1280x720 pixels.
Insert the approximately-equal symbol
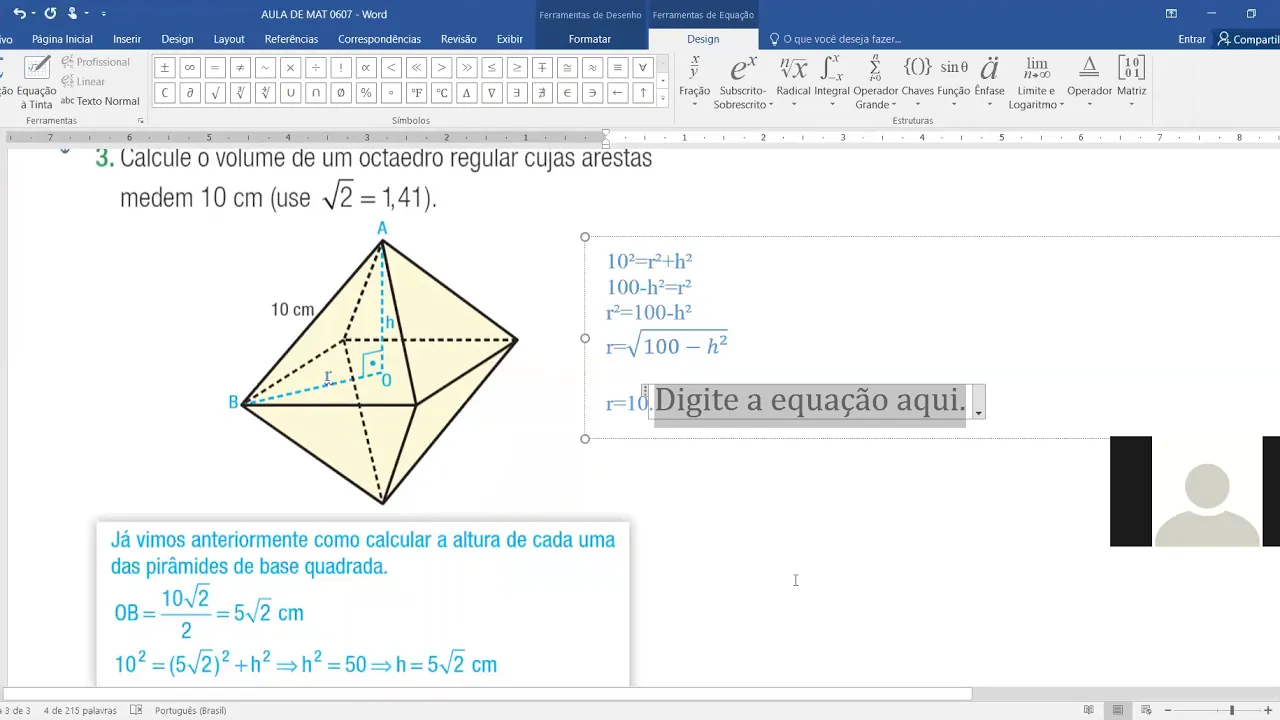pos(593,68)
